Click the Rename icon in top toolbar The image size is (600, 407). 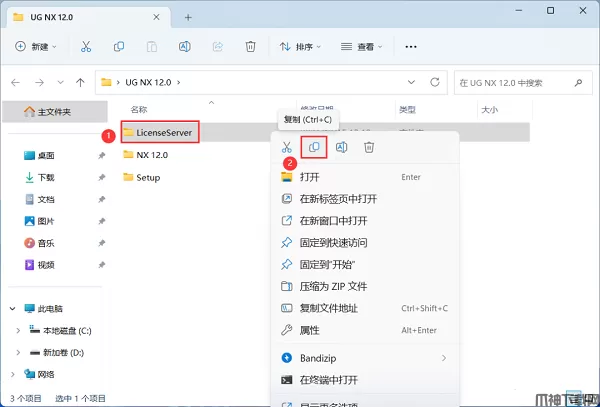coord(185,47)
